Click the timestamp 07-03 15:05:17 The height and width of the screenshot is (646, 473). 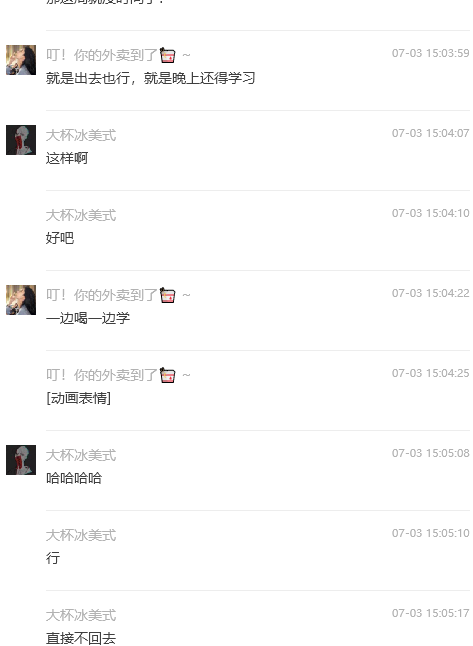[431, 613]
